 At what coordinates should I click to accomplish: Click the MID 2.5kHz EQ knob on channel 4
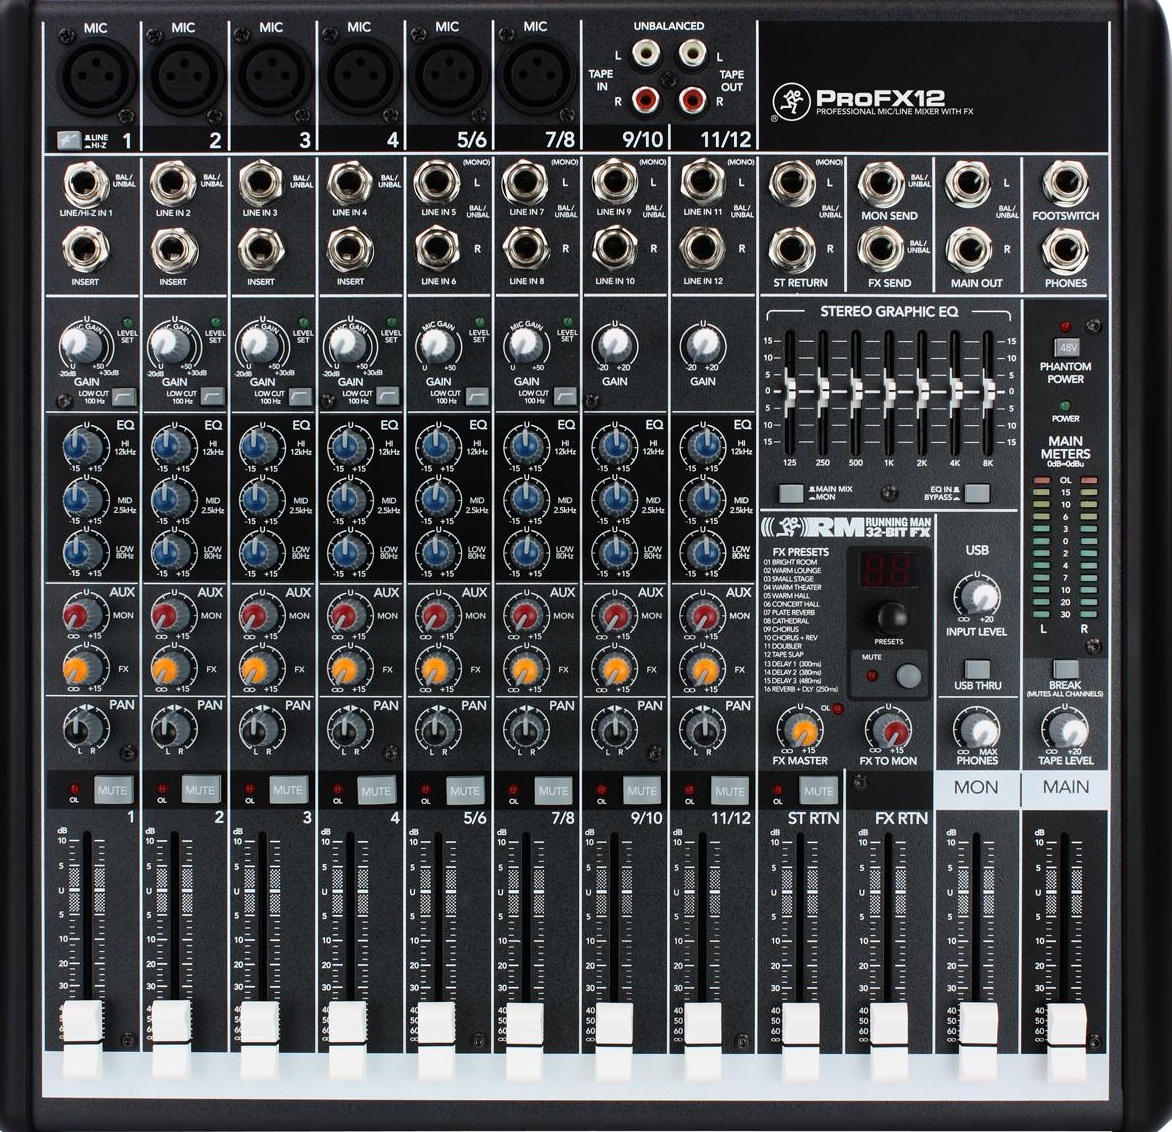(348, 499)
